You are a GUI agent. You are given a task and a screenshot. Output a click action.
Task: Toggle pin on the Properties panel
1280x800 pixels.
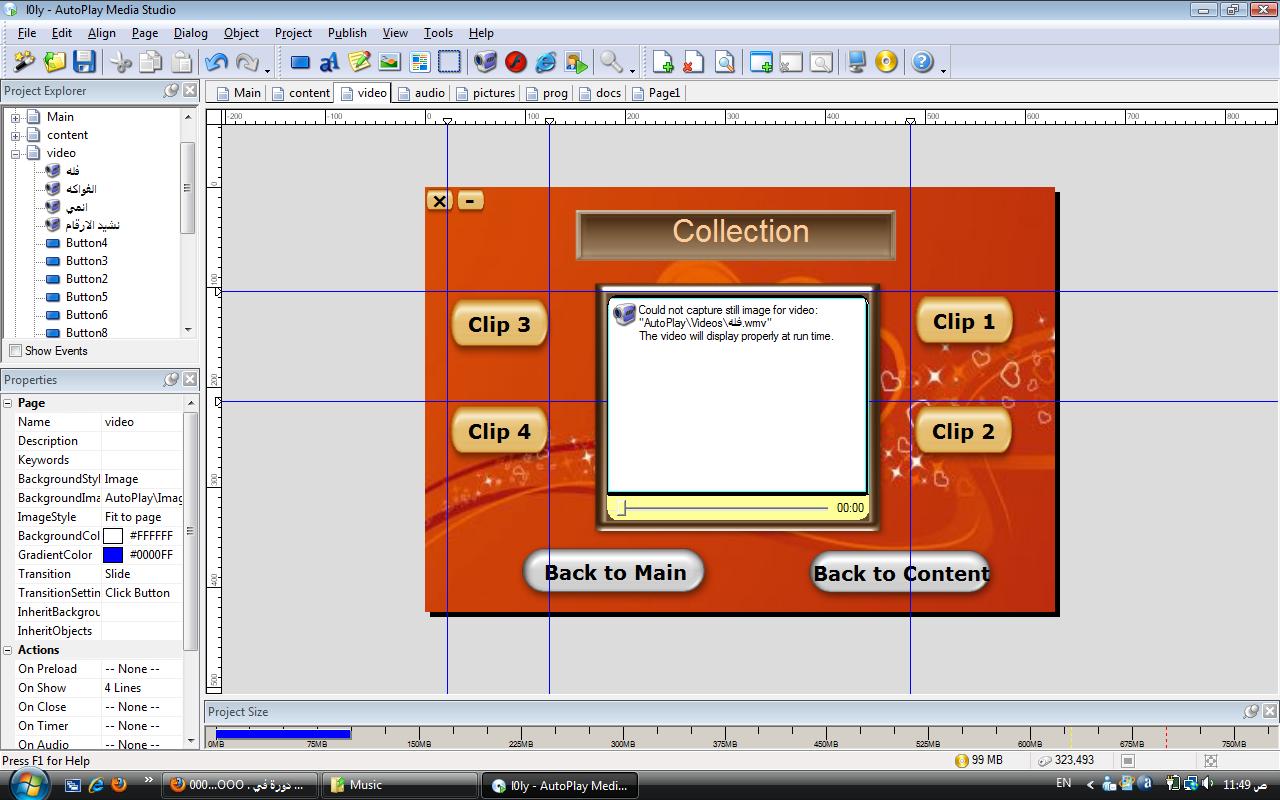pyautogui.click(x=171, y=380)
